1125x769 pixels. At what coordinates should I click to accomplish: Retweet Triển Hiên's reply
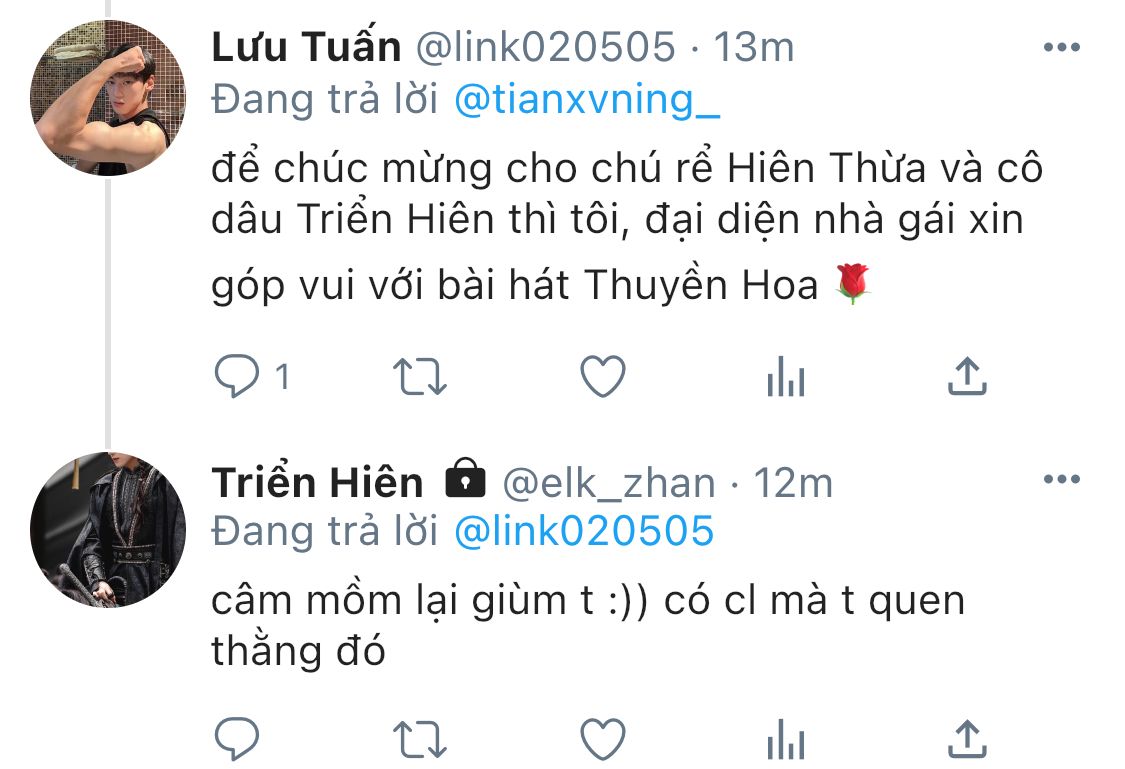[420, 740]
